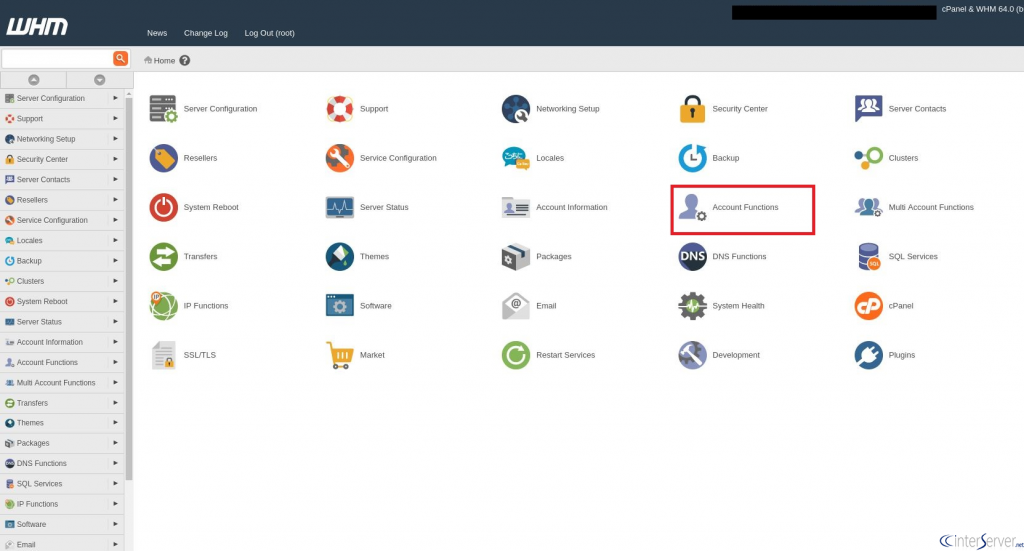Open Market shopping cart icon in grid
This screenshot has width=1024, height=551.
click(340, 355)
